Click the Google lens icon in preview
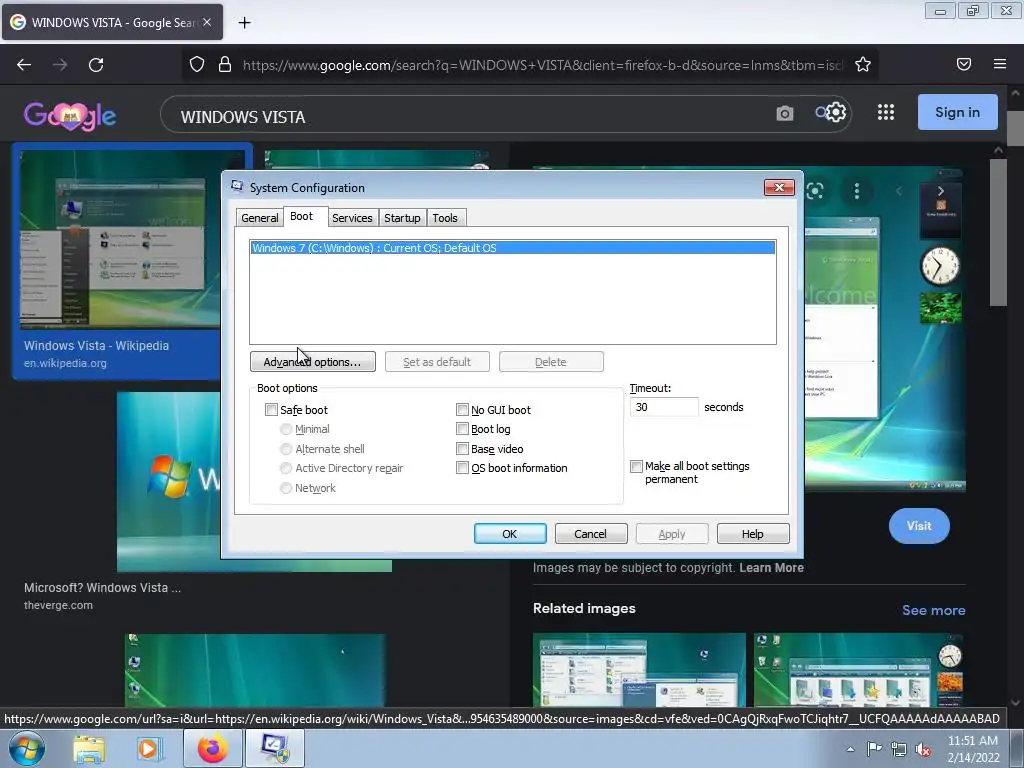Viewport: 1024px width, 768px height. (815, 191)
